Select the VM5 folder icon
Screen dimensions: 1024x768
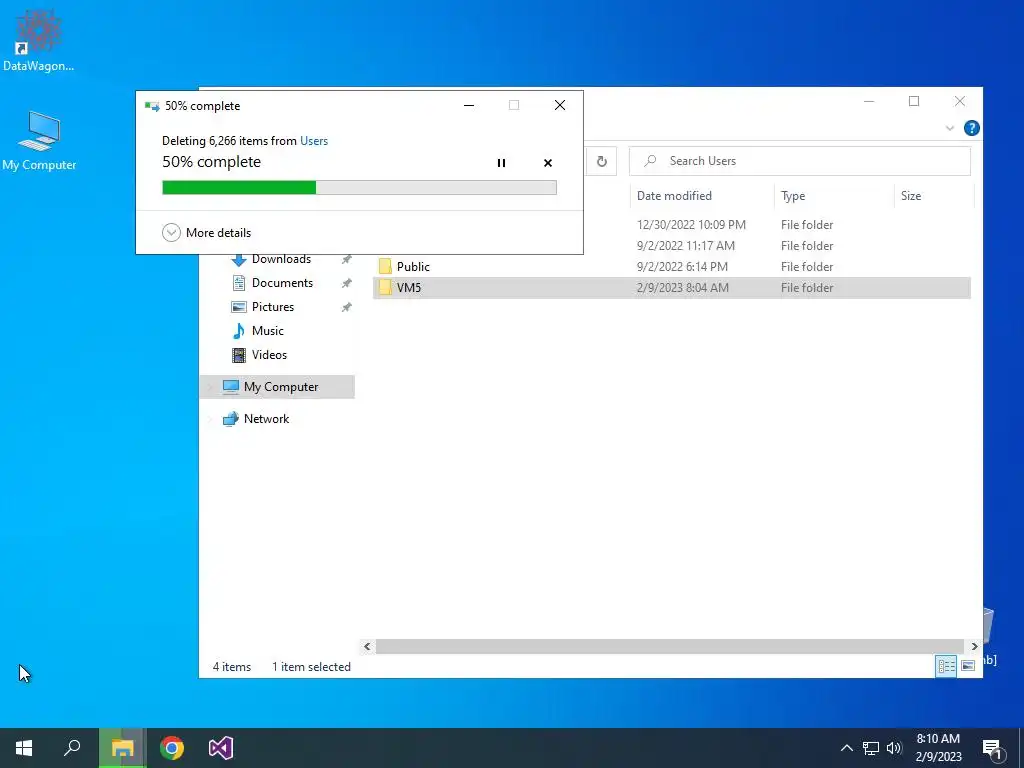pyautogui.click(x=385, y=287)
